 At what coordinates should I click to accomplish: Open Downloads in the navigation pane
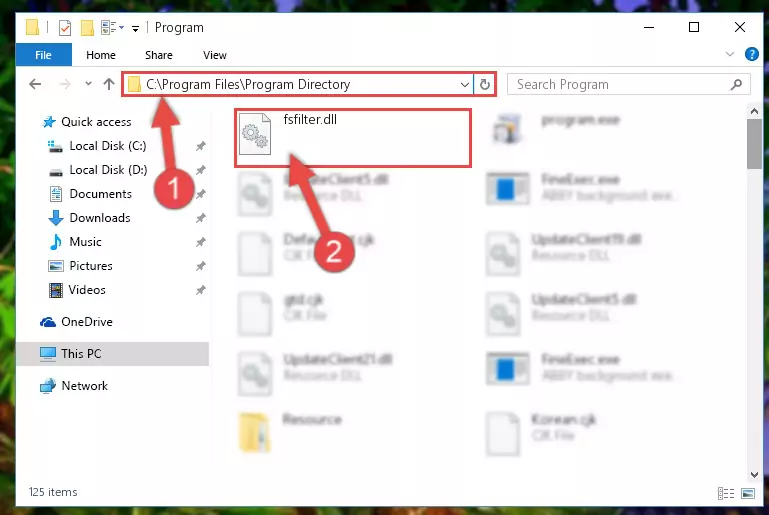click(x=100, y=218)
